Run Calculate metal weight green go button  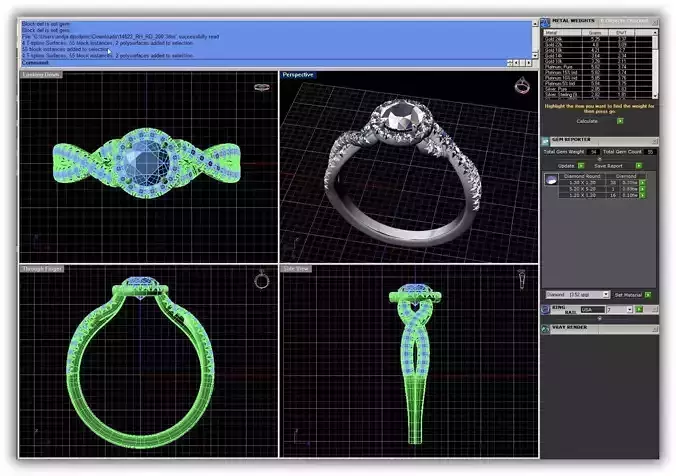click(x=620, y=121)
